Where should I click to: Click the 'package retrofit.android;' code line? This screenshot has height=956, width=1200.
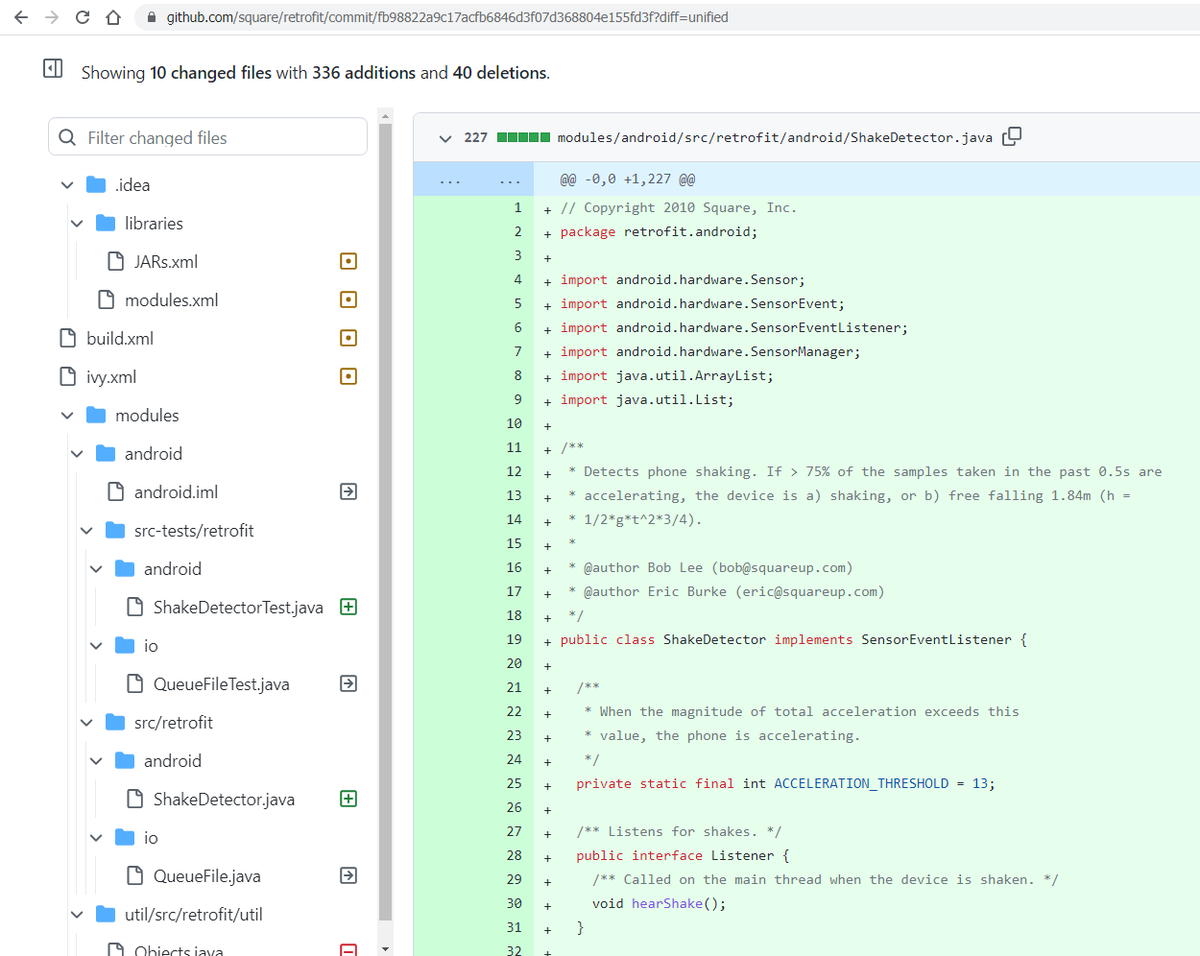point(659,231)
